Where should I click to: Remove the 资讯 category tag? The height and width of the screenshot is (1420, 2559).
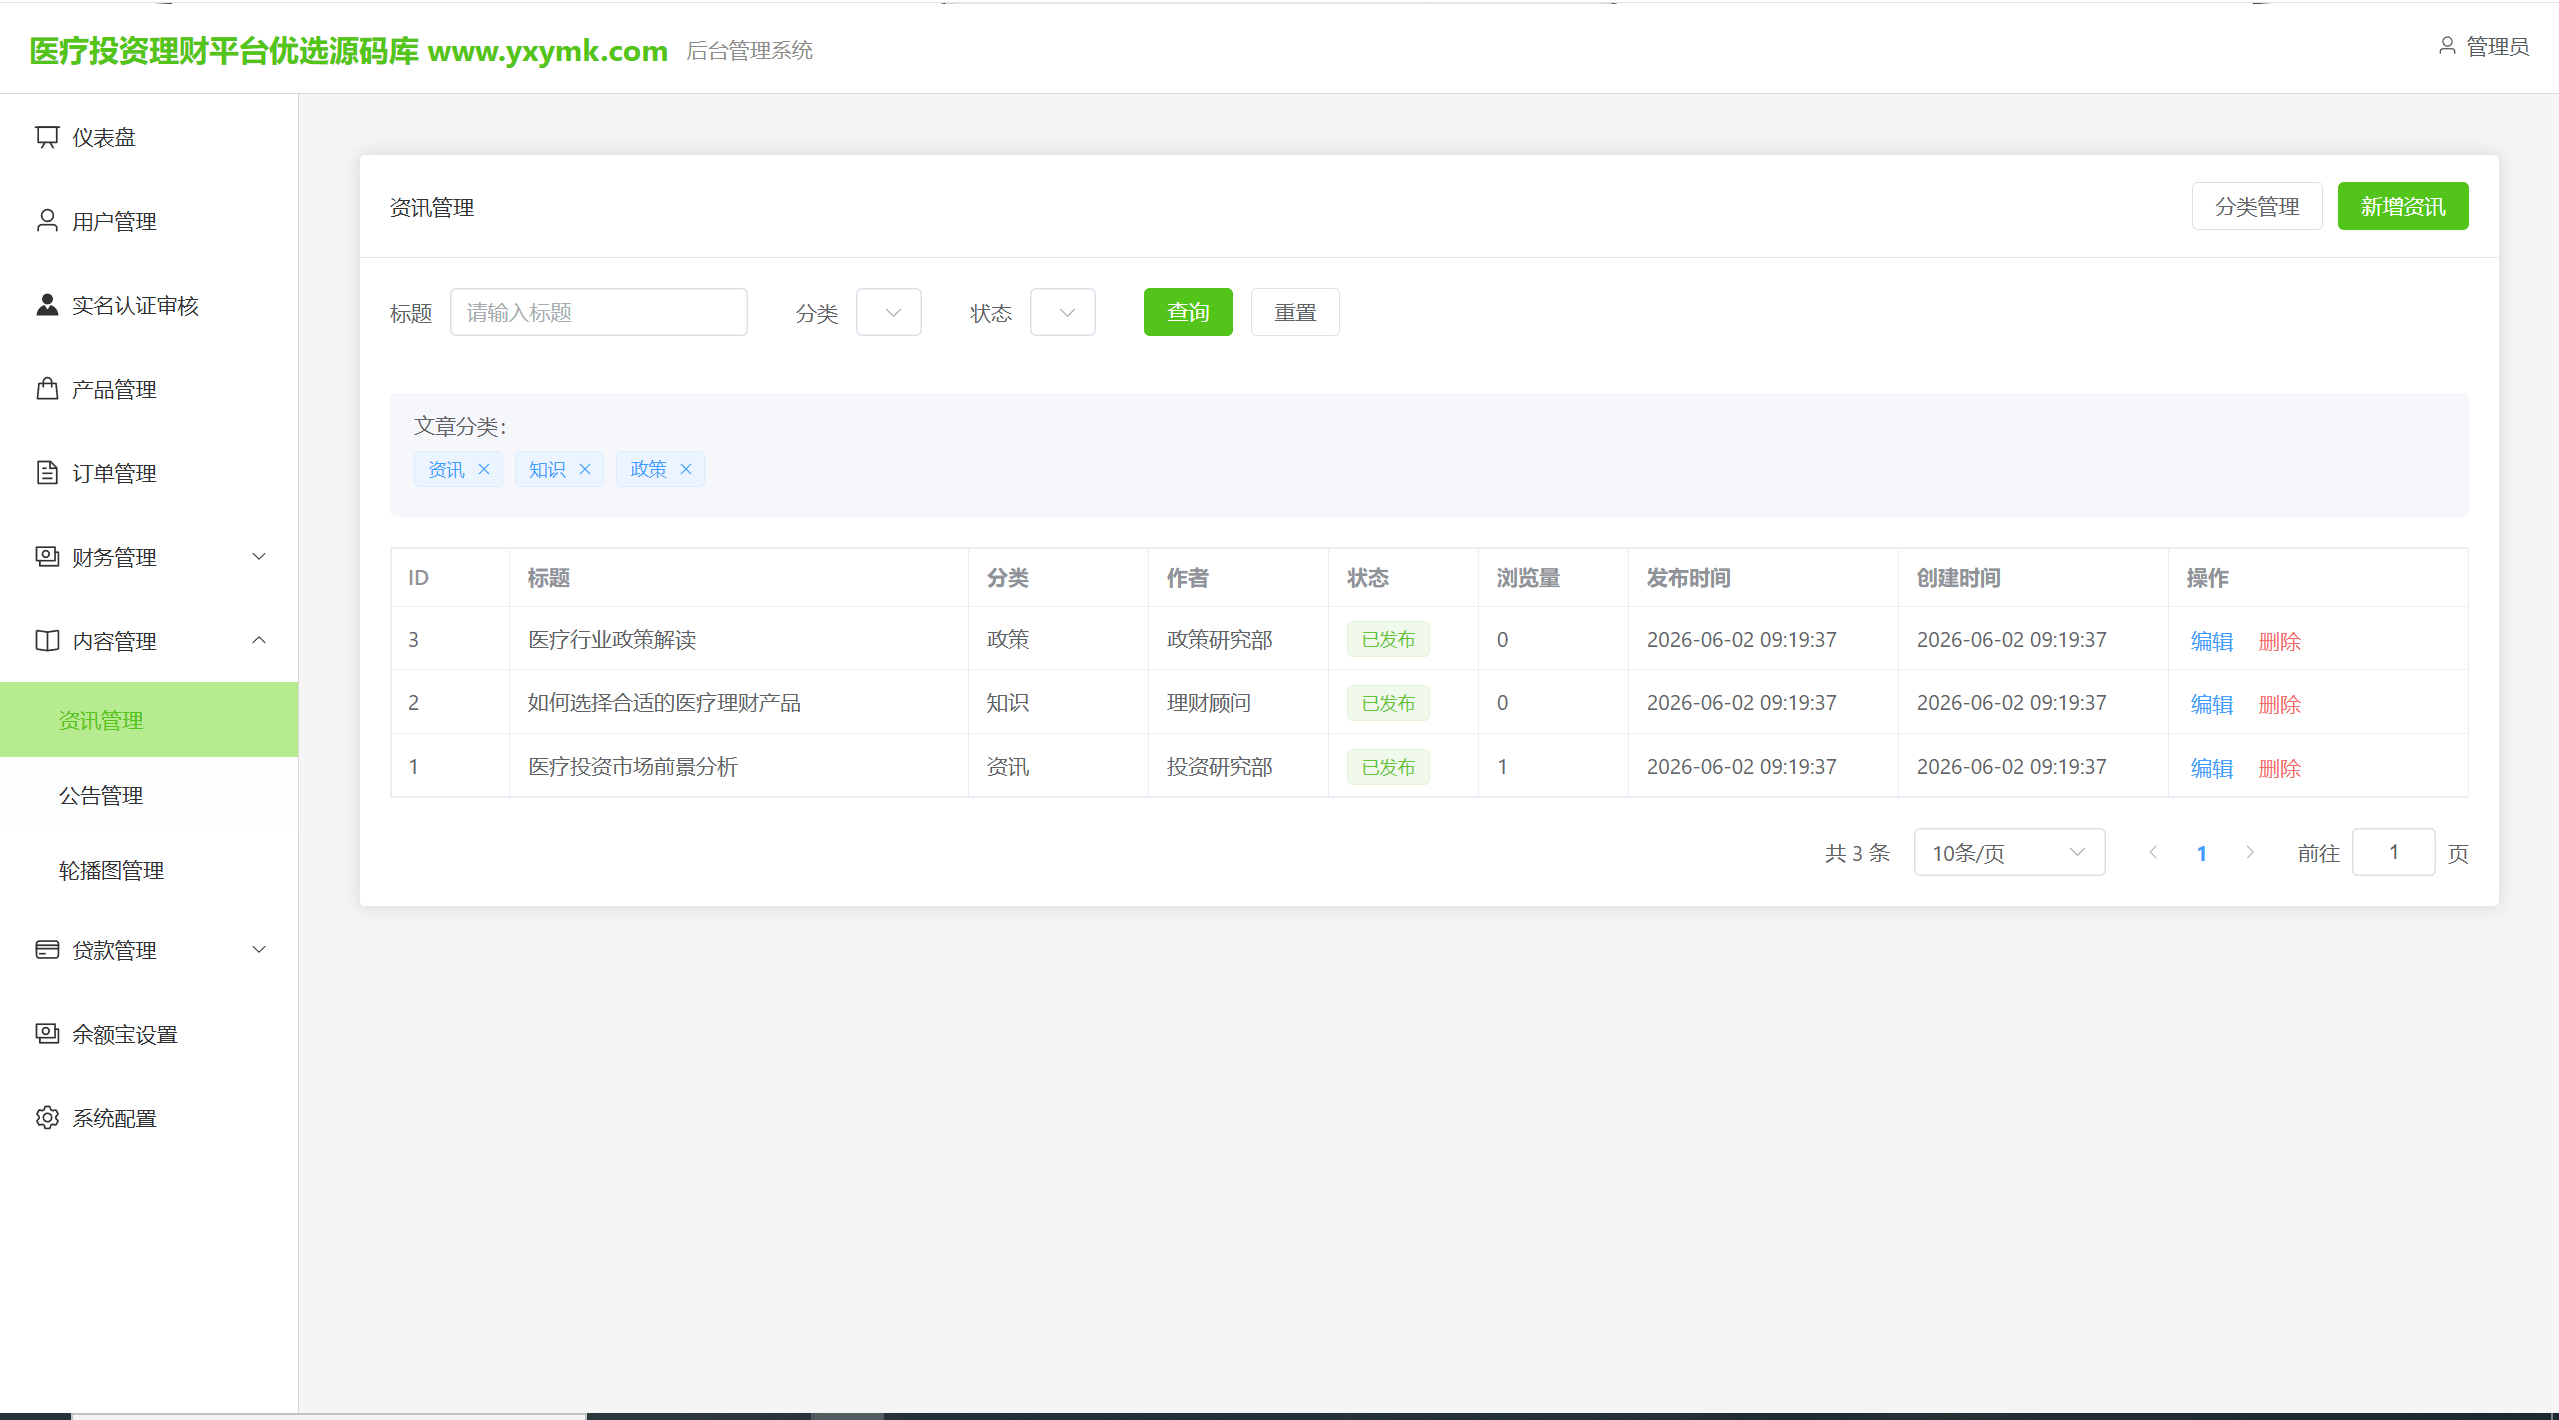(x=484, y=469)
